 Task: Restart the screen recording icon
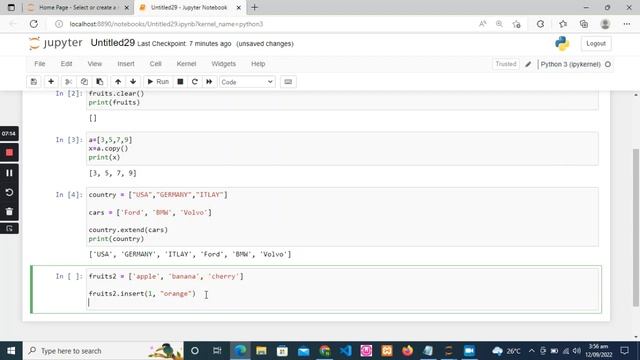9,192
